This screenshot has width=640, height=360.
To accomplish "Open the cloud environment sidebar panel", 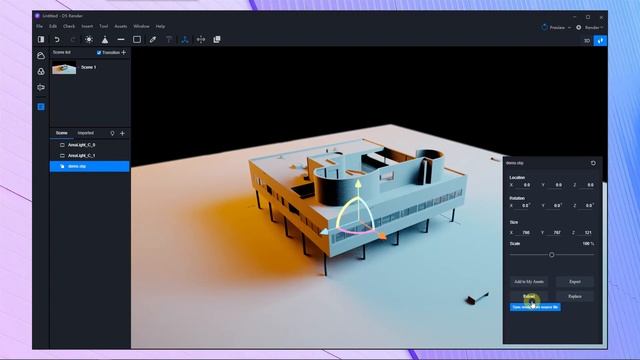I will point(41,56).
